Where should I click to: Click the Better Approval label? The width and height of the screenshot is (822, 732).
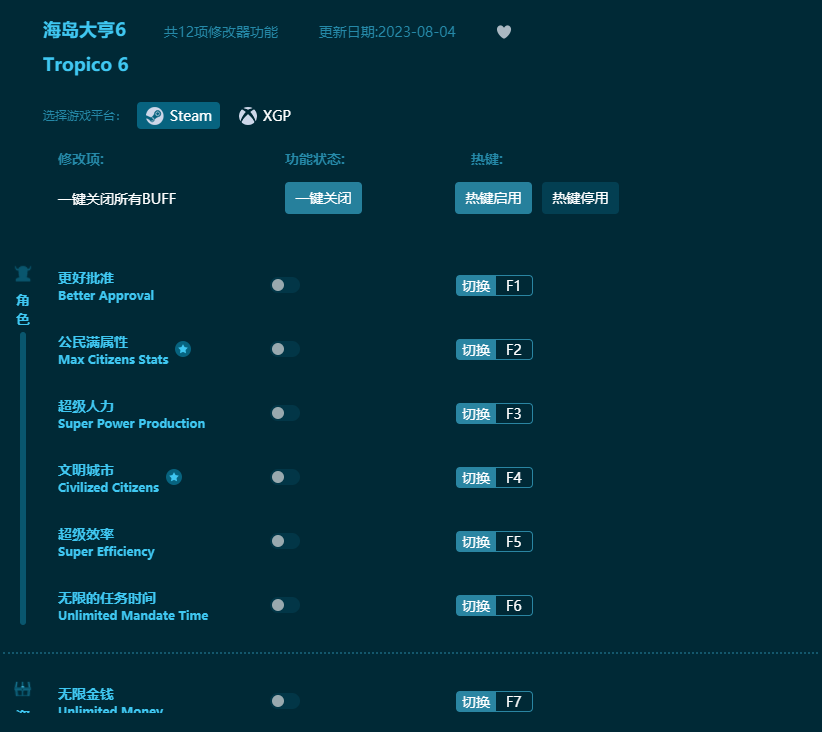[106, 296]
